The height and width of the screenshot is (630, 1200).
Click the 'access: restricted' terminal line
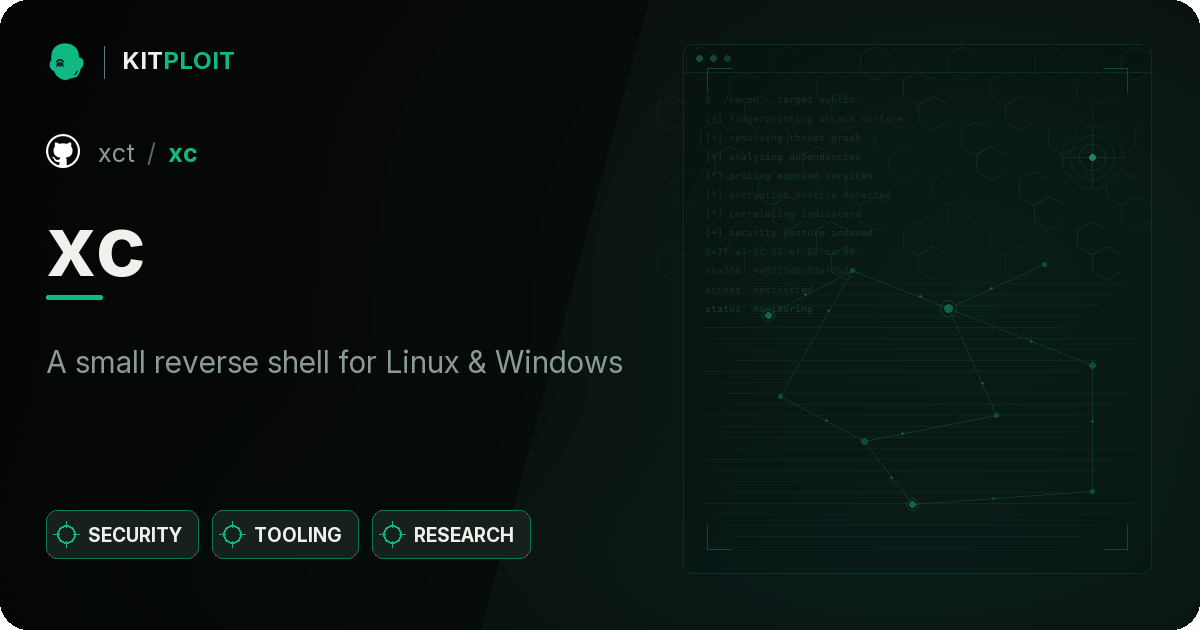point(759,290)
